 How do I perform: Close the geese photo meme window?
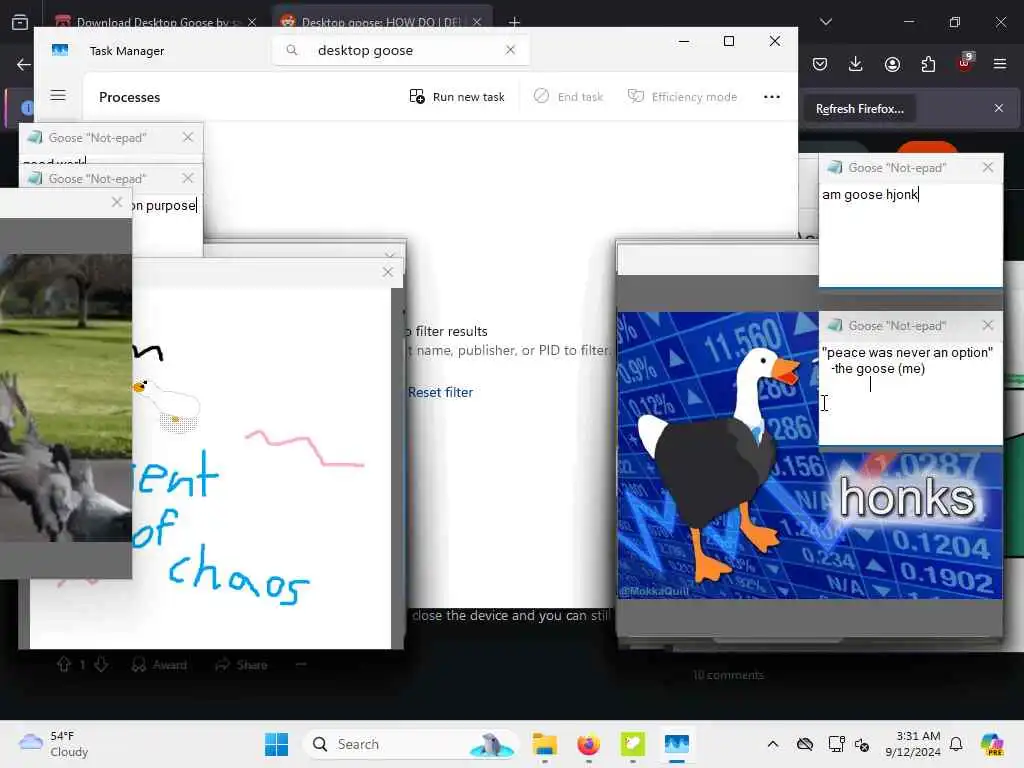click(x=116, y=202)
